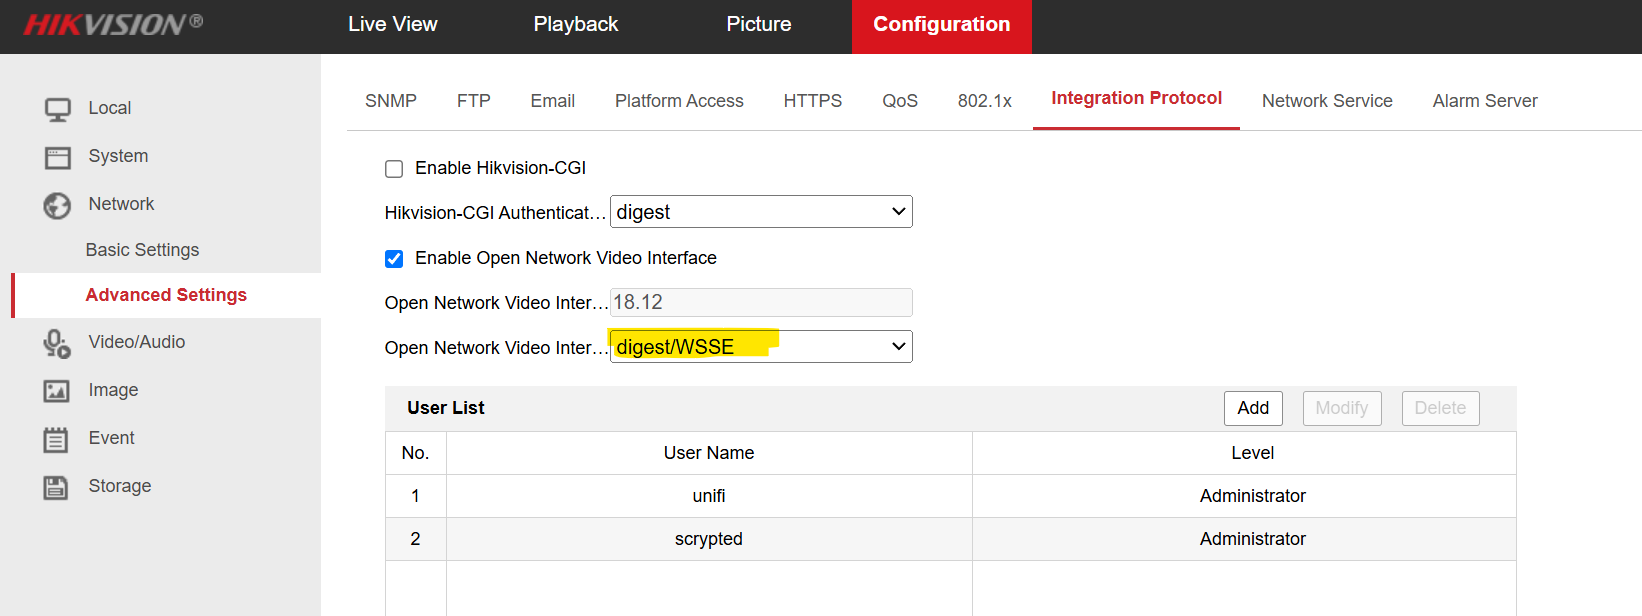Screen dimensions: 1642x616
Task: Click the version field showing 18.12
Action: 761,302
